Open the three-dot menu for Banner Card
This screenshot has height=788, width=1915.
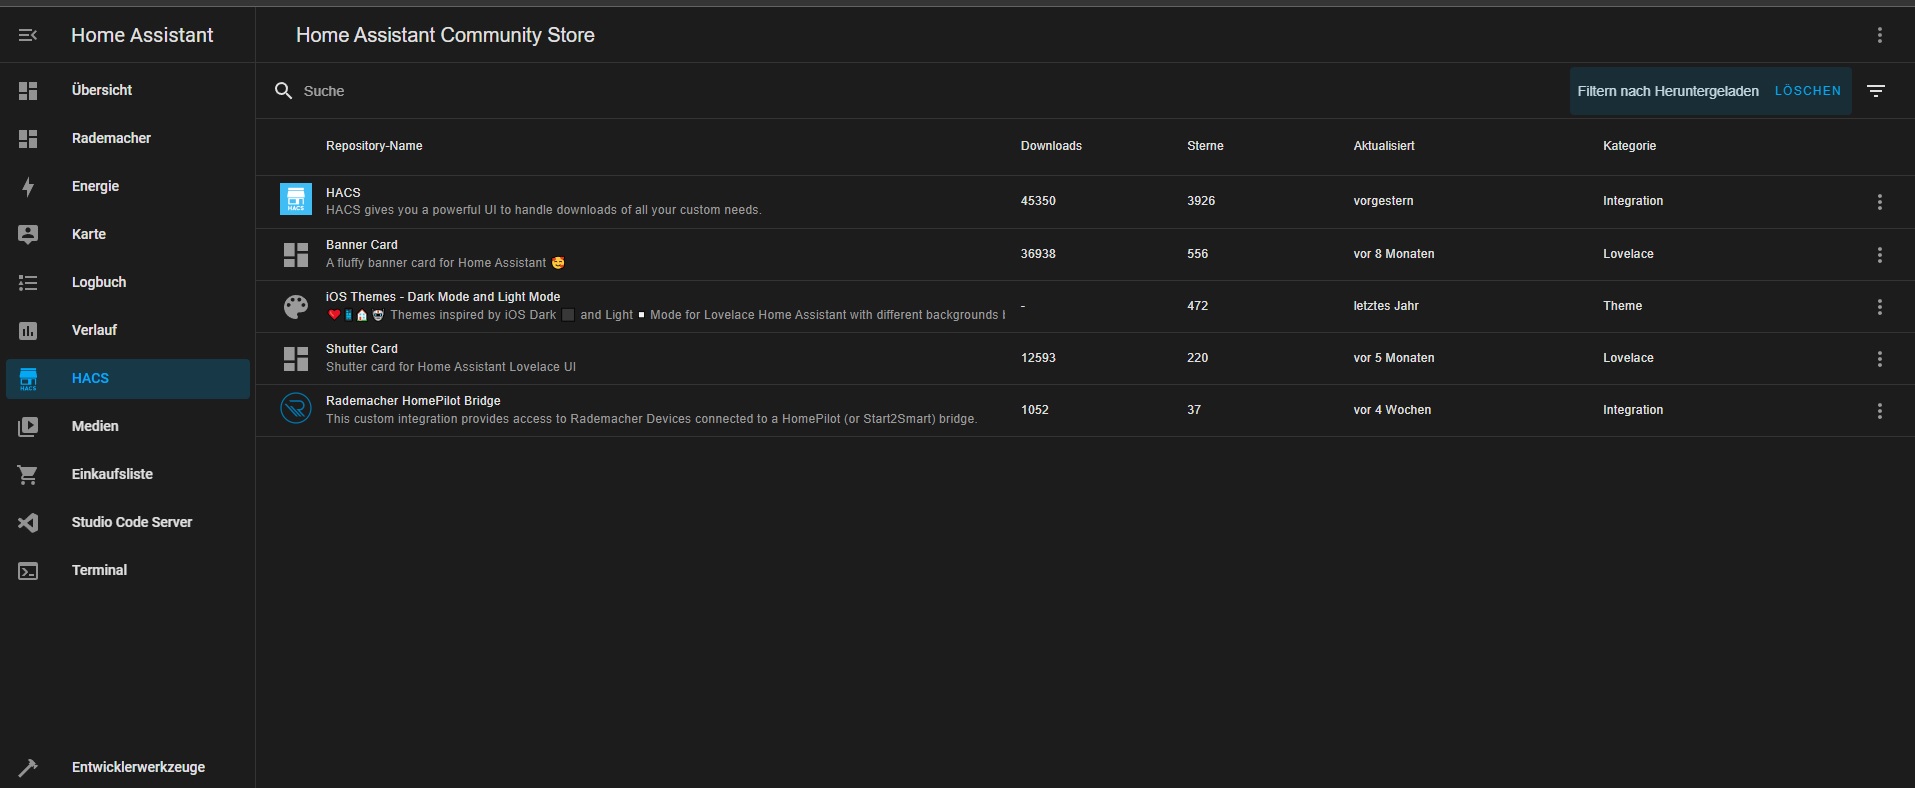click(x=1879, y=255)
